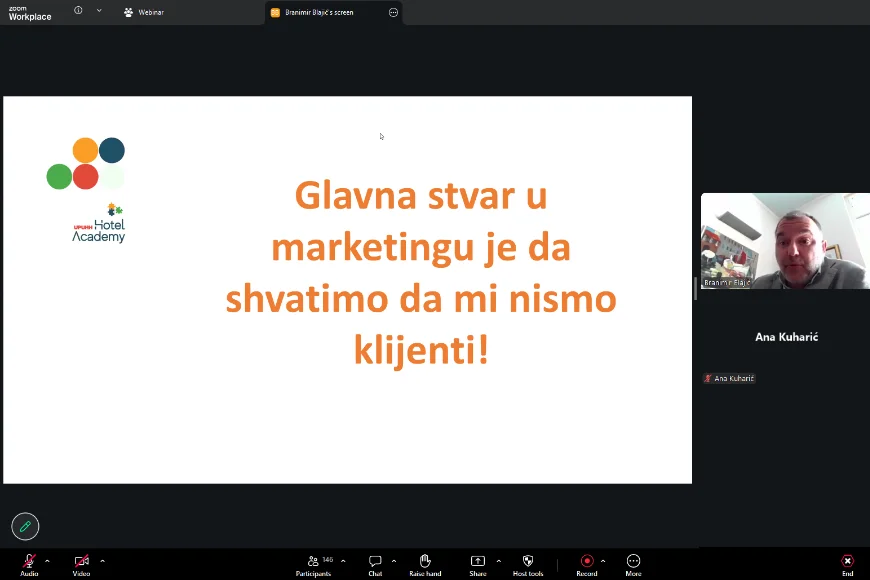
Task: Click the green annotate pencil icon
Action: coord(25,526)
